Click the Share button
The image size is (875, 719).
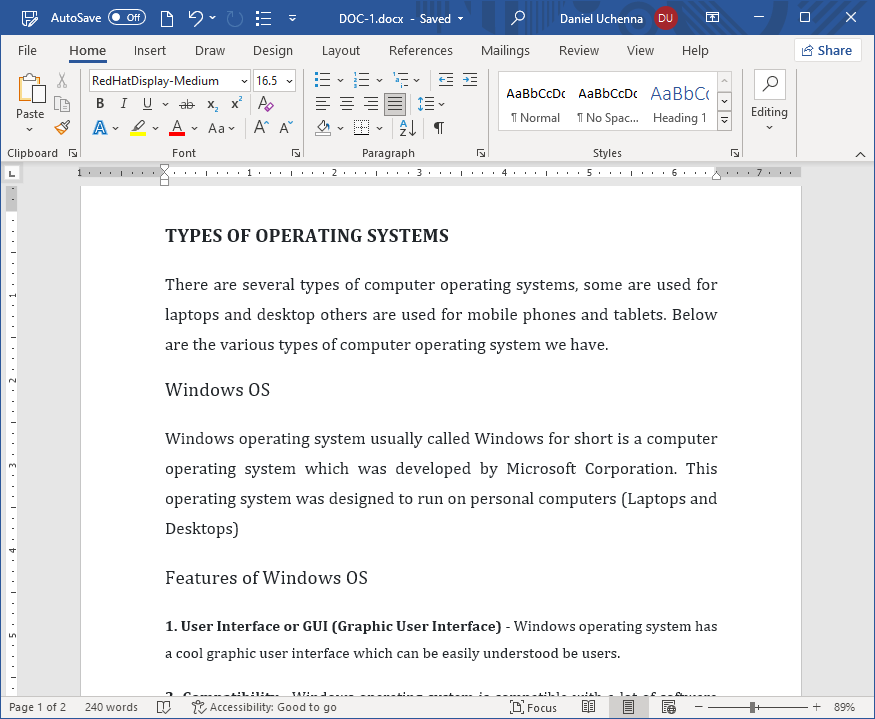coord(827,50)
